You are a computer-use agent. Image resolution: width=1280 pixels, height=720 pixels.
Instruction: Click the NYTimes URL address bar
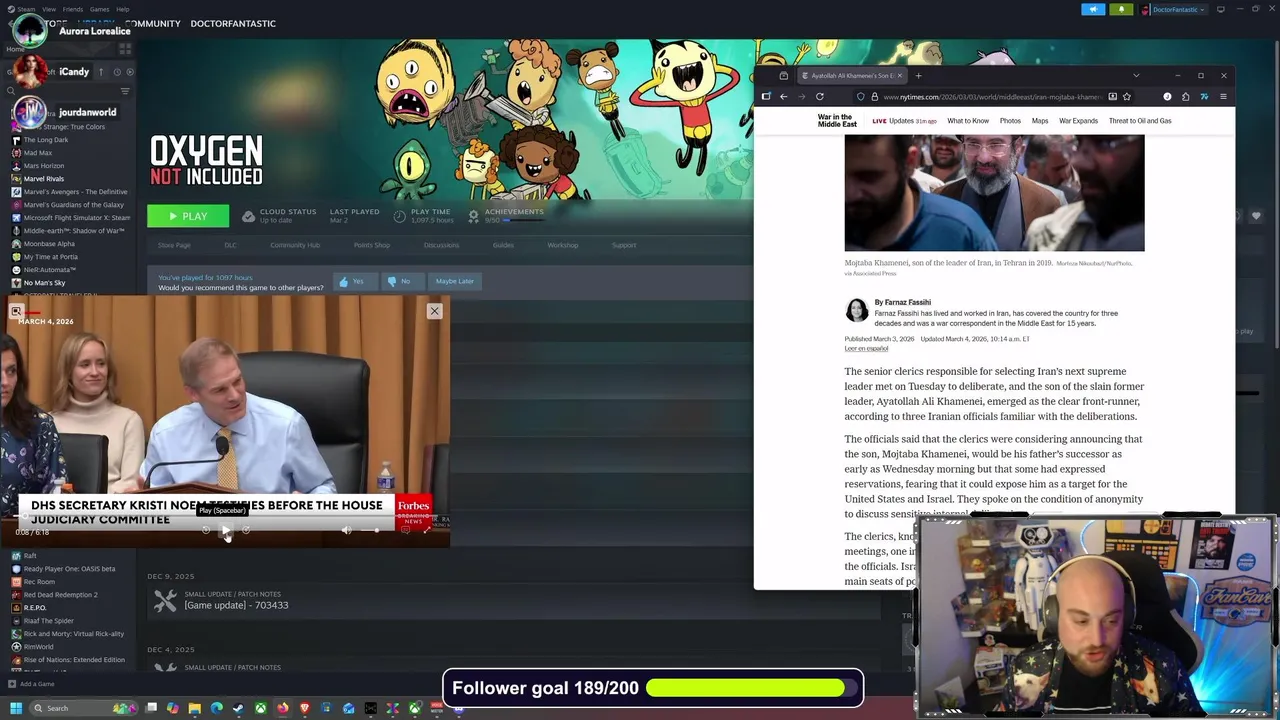[993, 97]
